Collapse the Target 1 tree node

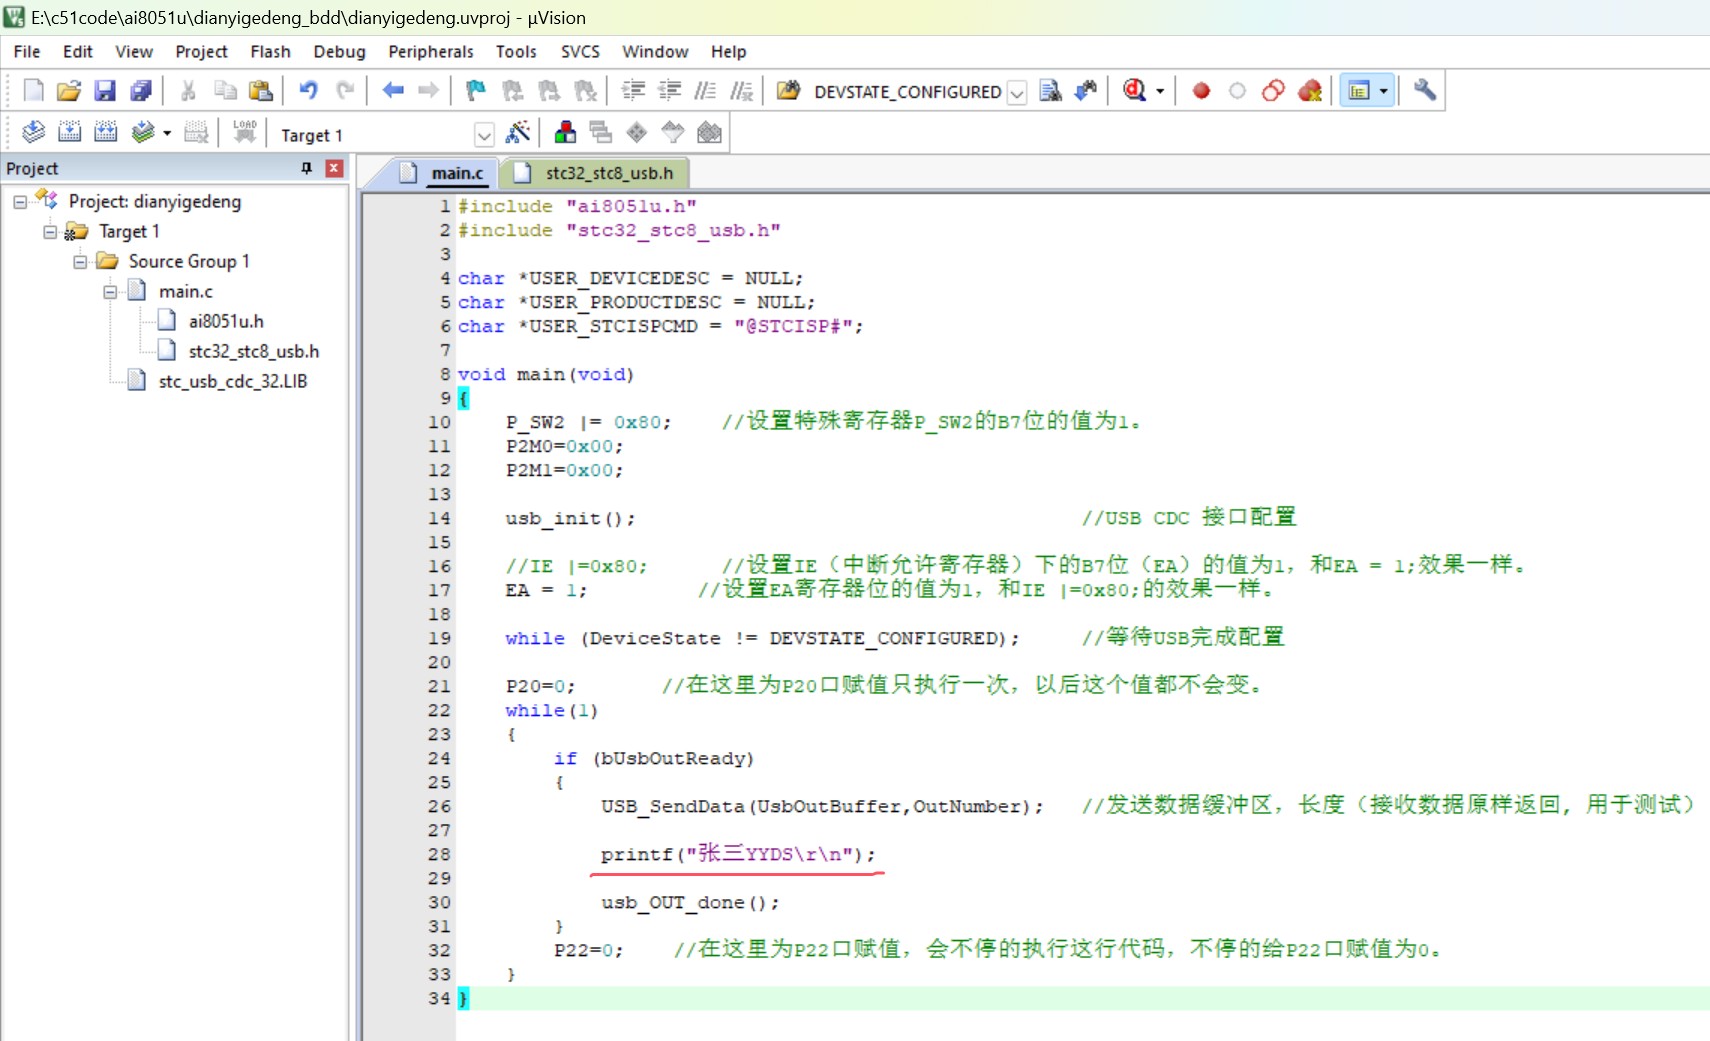pyautogui.click(x=50, y=232)
